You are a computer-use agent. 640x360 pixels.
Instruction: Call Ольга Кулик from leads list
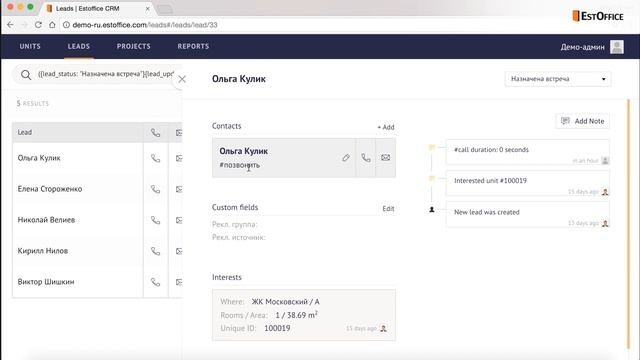pos(156,158)
